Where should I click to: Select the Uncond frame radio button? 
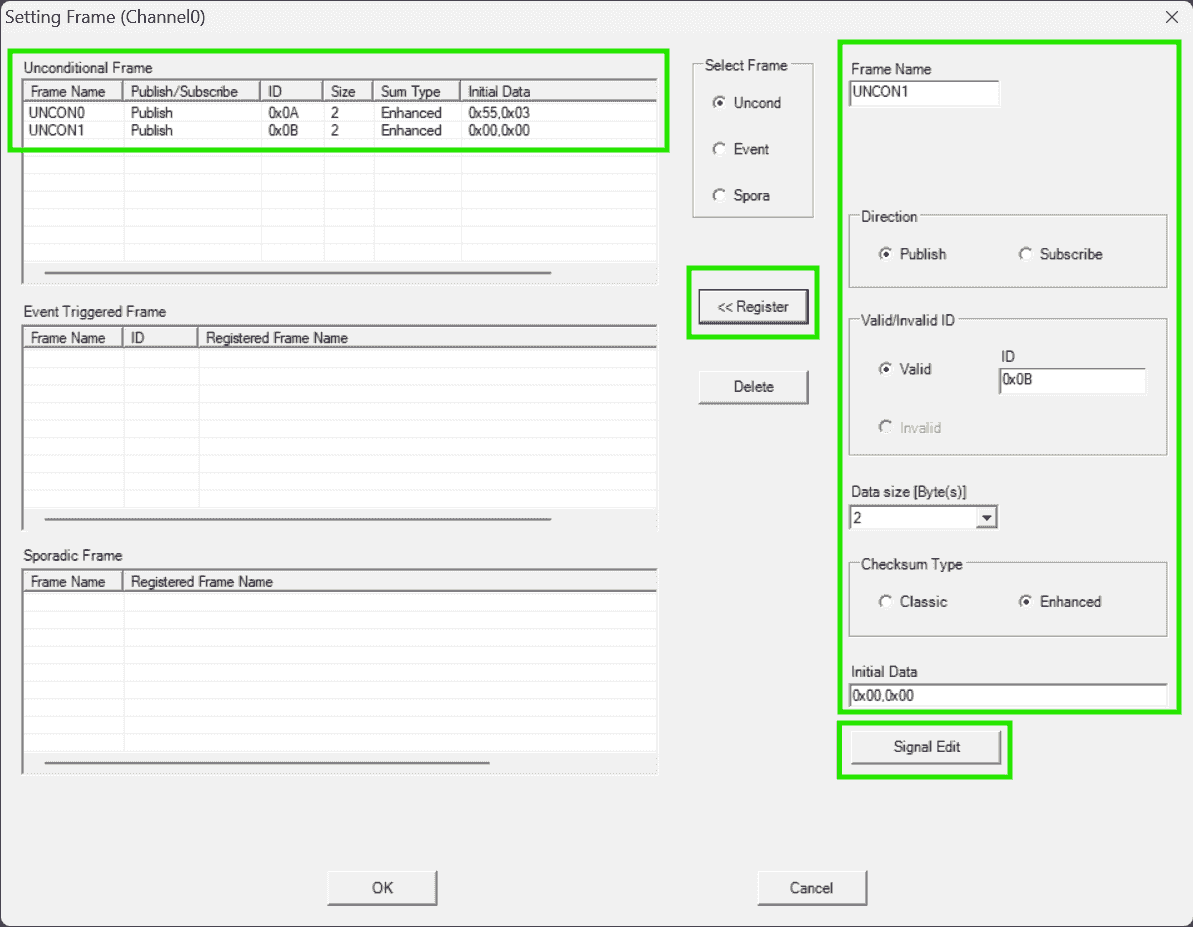[719, 103]
